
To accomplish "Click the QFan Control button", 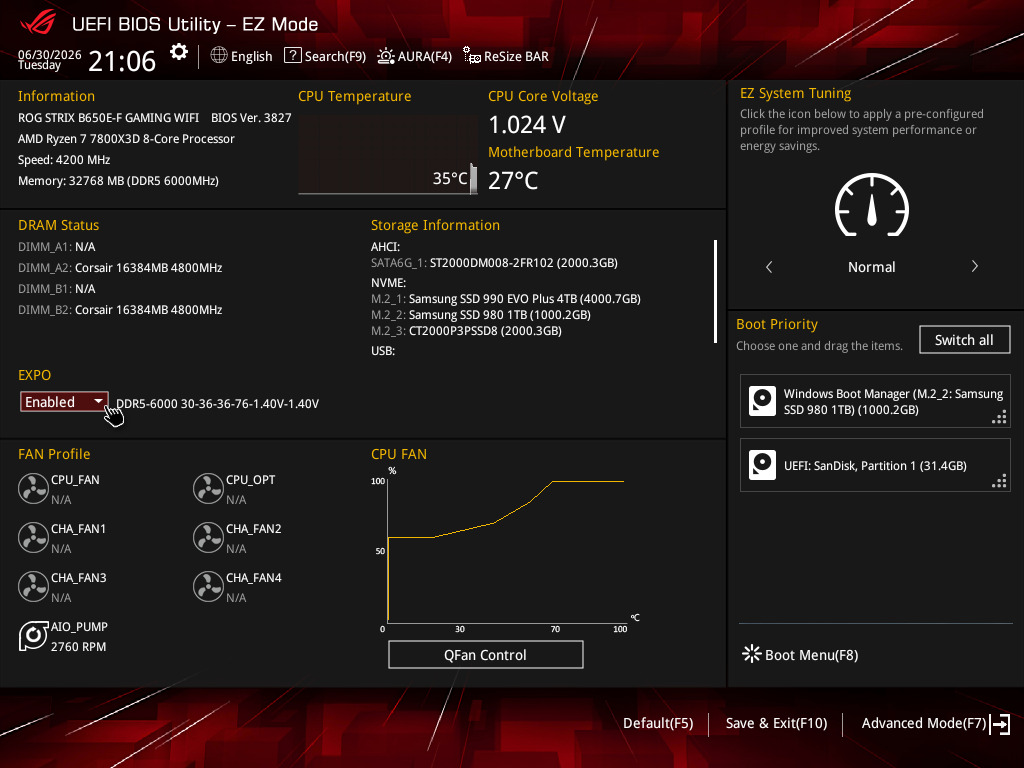I will click(485, 654).
